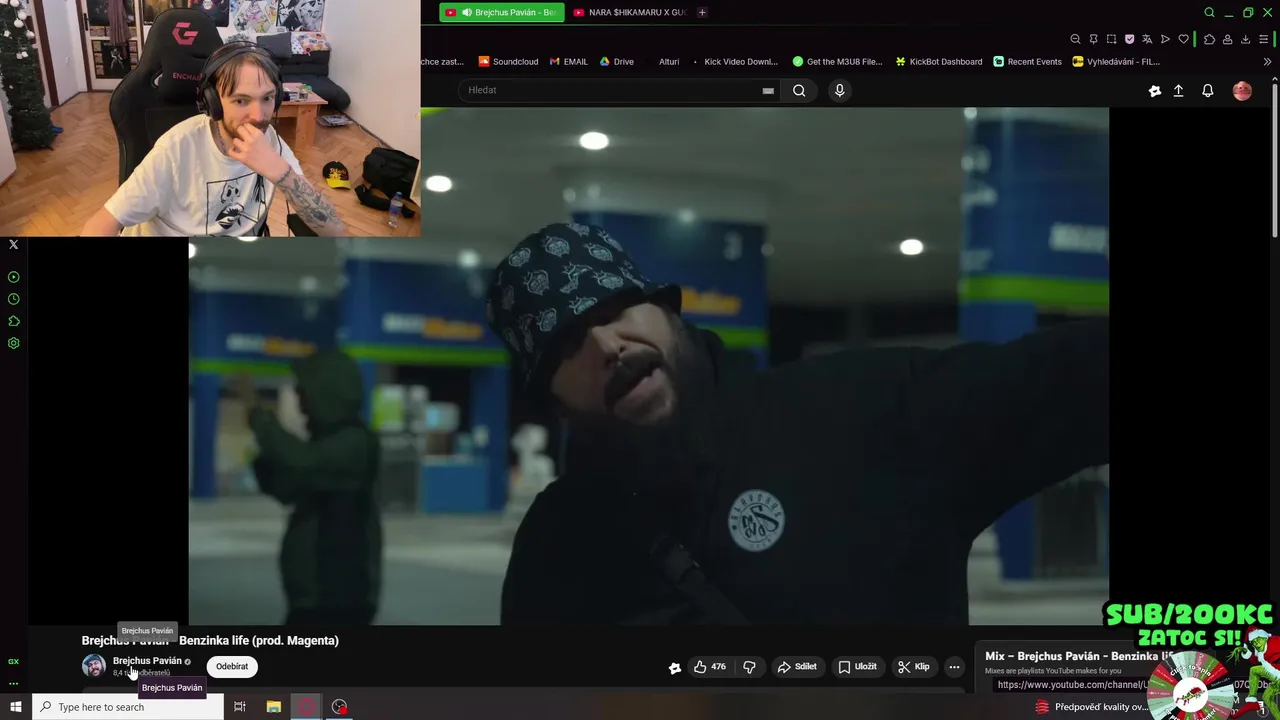Open the Get the M3U8 File bookmark
Viewport: 1280px width, 720px height.
pyautogui.click(x=837, y=62)
